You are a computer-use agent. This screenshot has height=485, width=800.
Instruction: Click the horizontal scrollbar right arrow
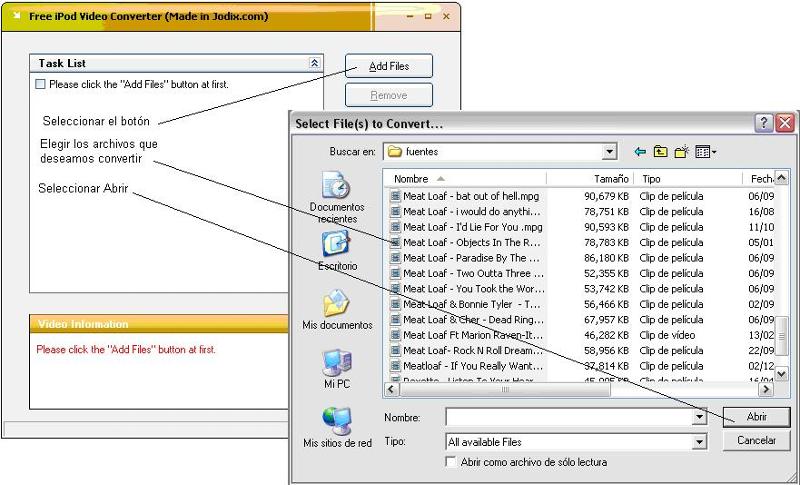(x=766, y=390)
